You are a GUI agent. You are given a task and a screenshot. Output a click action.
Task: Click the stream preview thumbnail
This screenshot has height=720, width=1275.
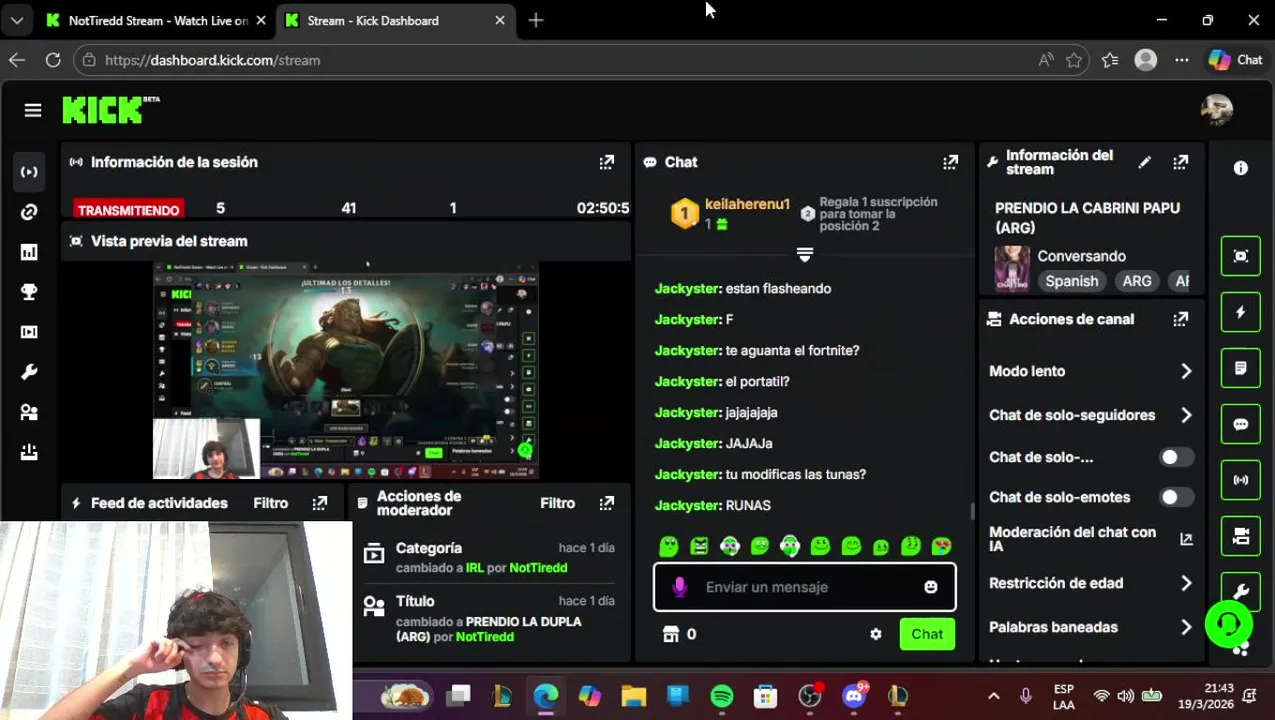tap(346, 372)
